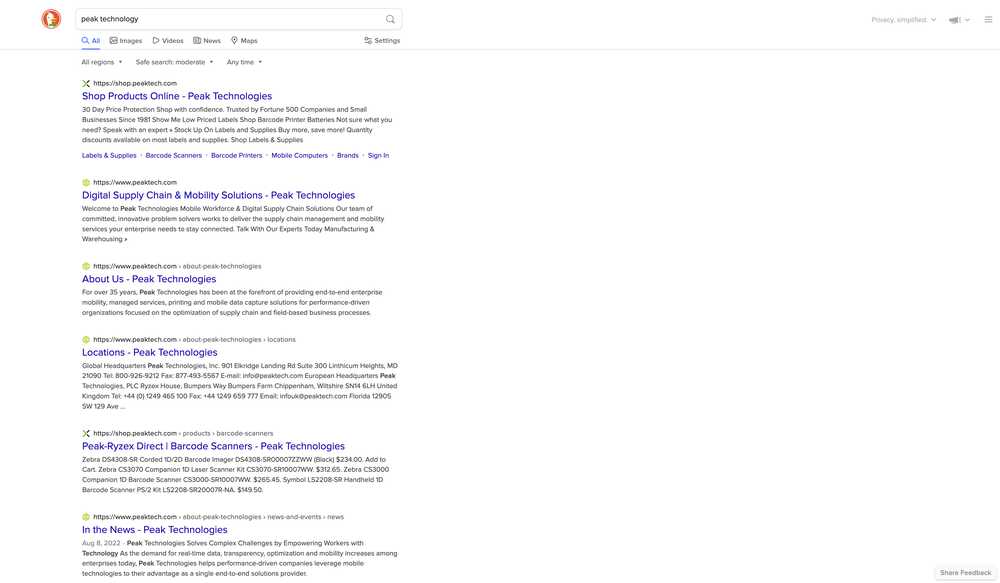Click the magnifier search icon in search box
Viewport: 1000px width, 583px height.
coord(390,19)
